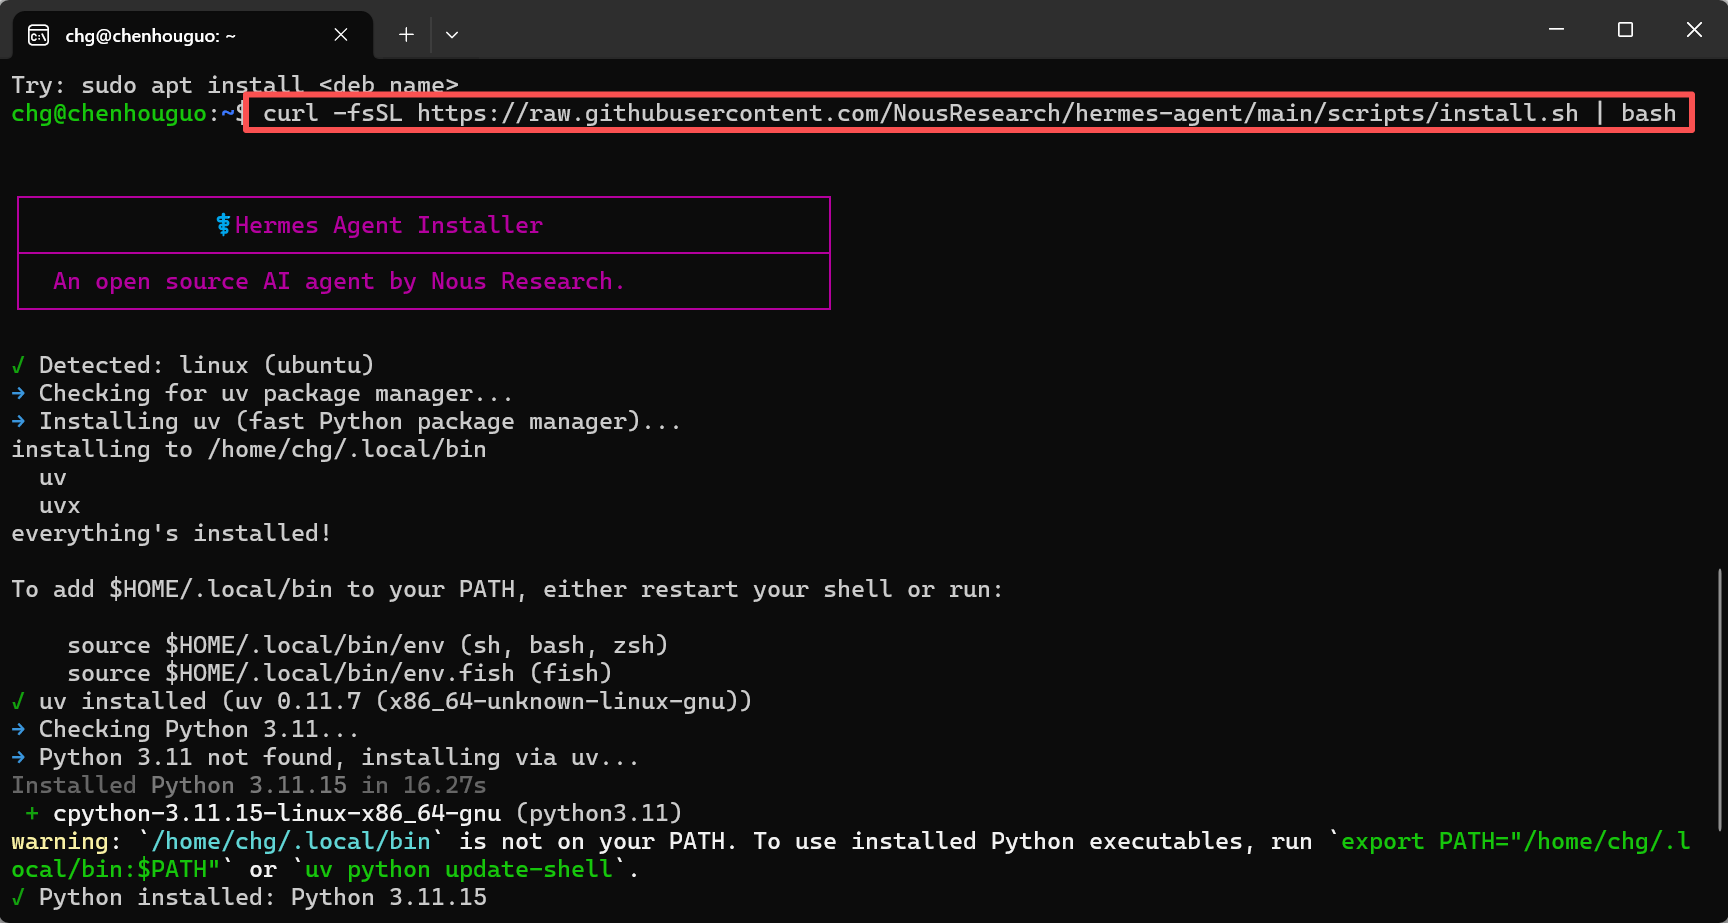The width and height of the screenshot is (1728, 923).
Task: Close the chg@chenhouguo tab
Action: (x=341, y=35)
